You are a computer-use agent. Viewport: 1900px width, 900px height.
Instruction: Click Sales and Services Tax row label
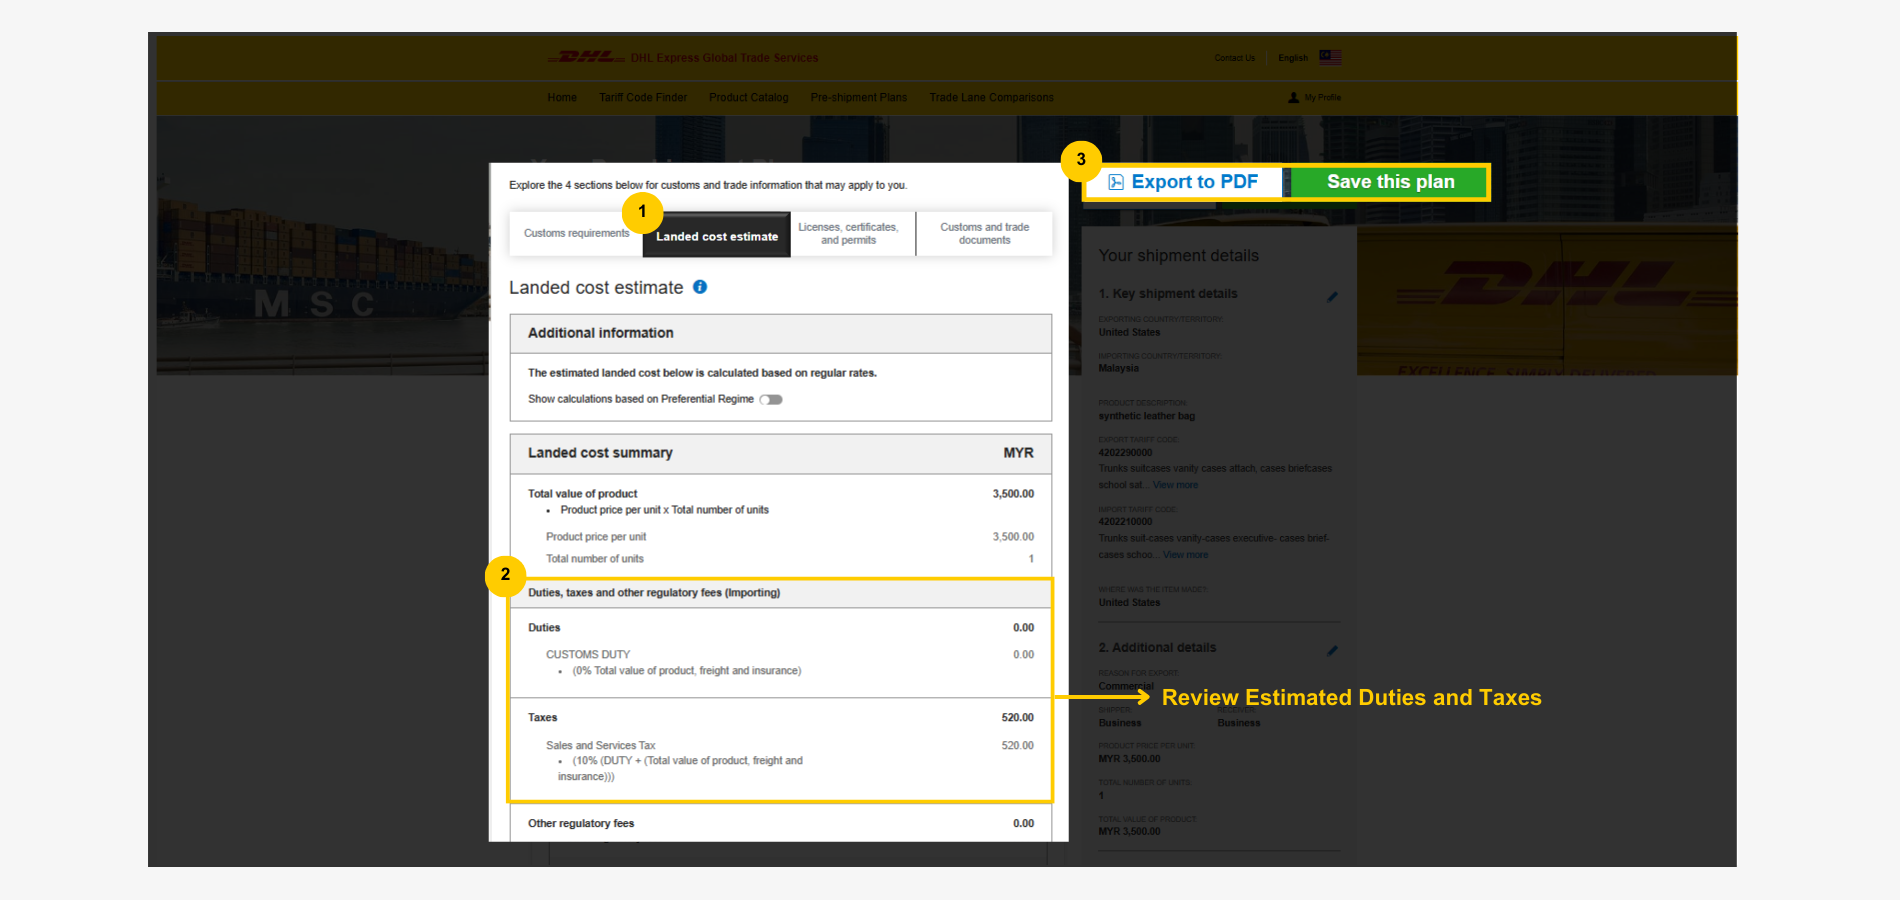(601, 746)
